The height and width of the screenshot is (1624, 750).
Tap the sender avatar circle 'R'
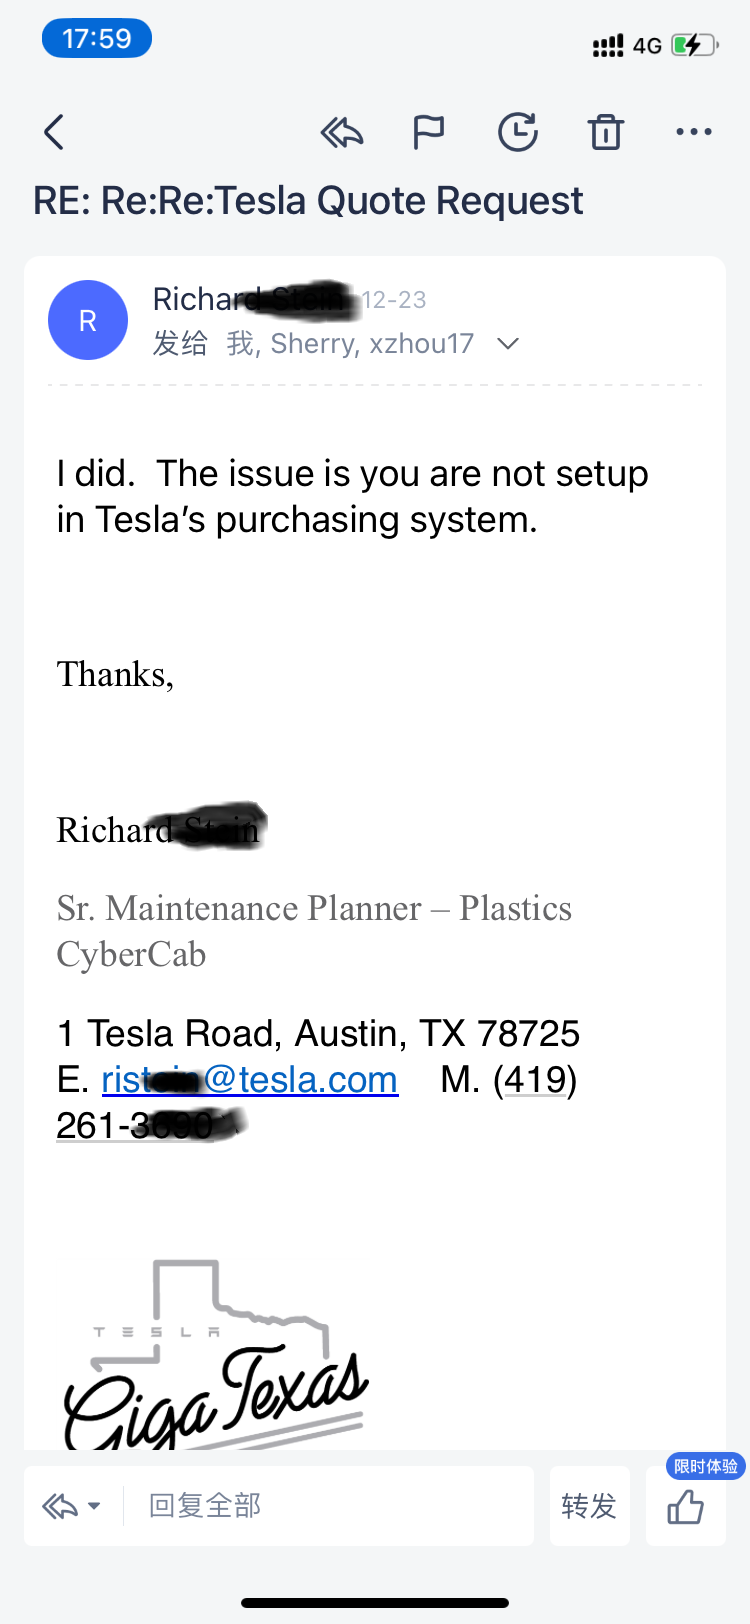pos(88,320)
